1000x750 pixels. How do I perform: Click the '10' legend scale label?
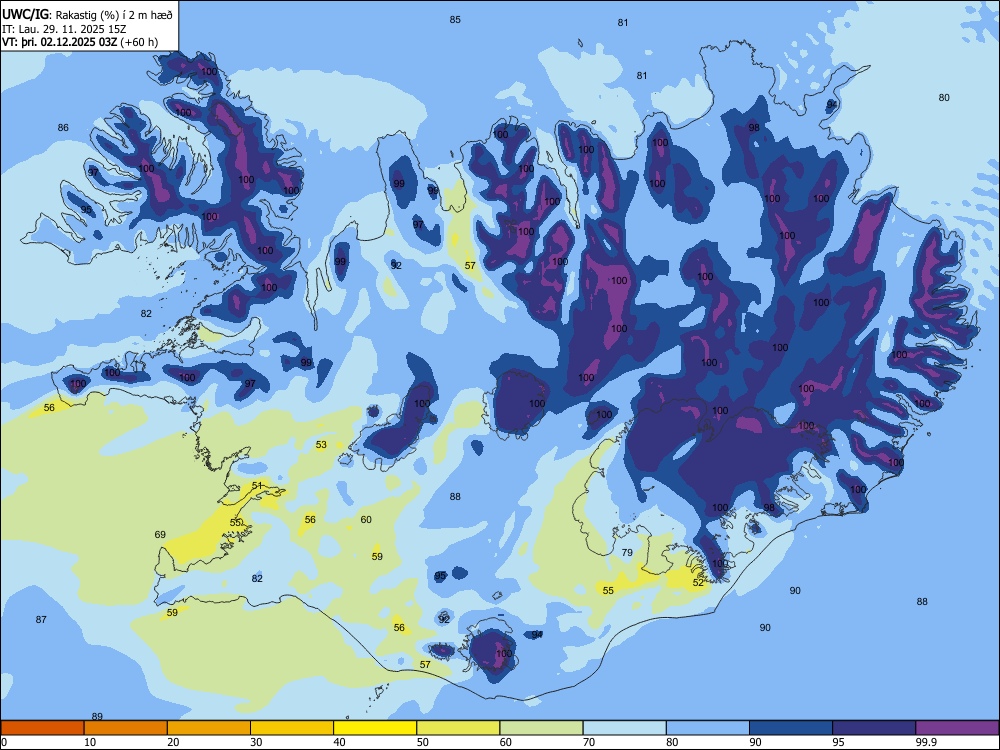(x=90, y=742)
